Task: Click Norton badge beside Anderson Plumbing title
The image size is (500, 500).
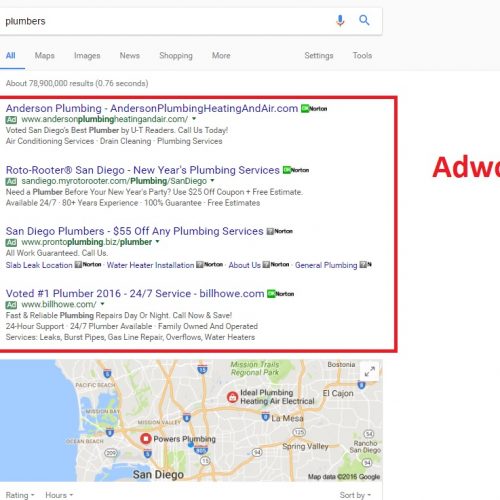Action: point(314,109)
